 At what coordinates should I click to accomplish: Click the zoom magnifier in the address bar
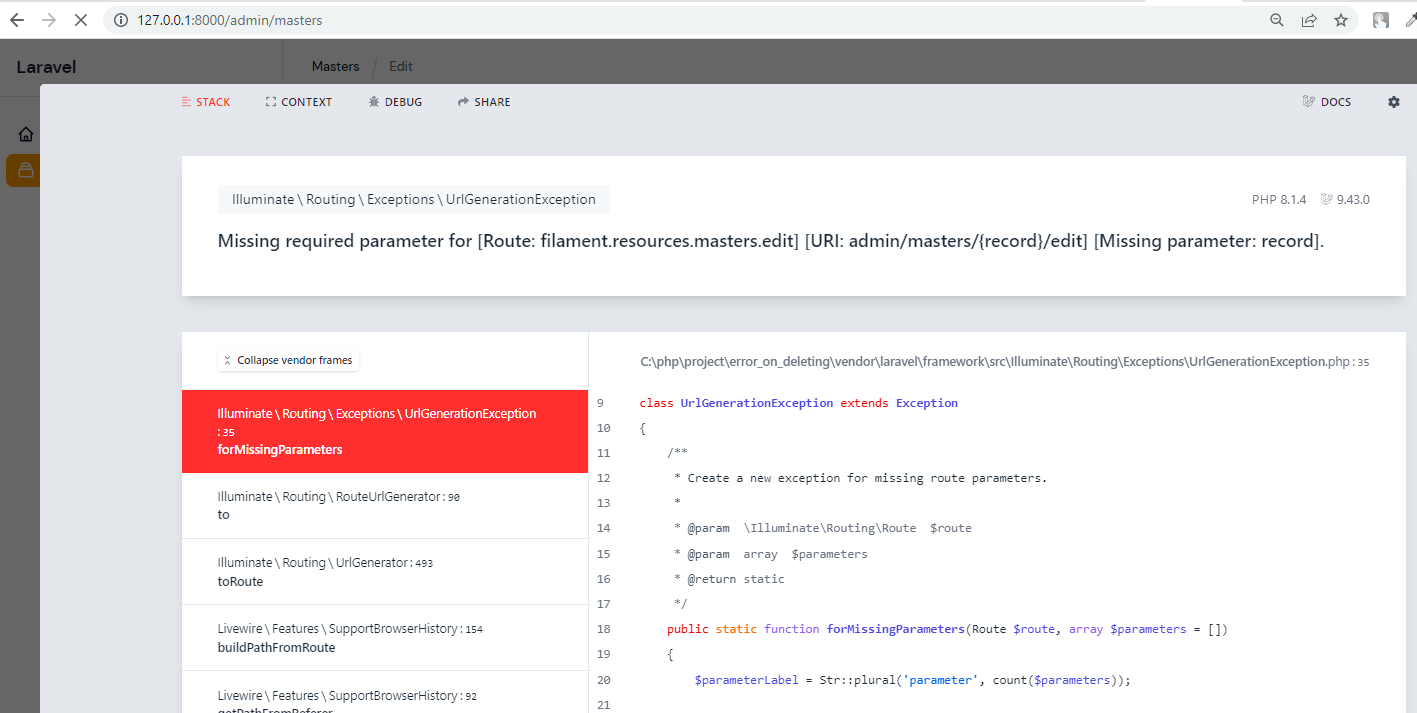(x=1276, y=19)
